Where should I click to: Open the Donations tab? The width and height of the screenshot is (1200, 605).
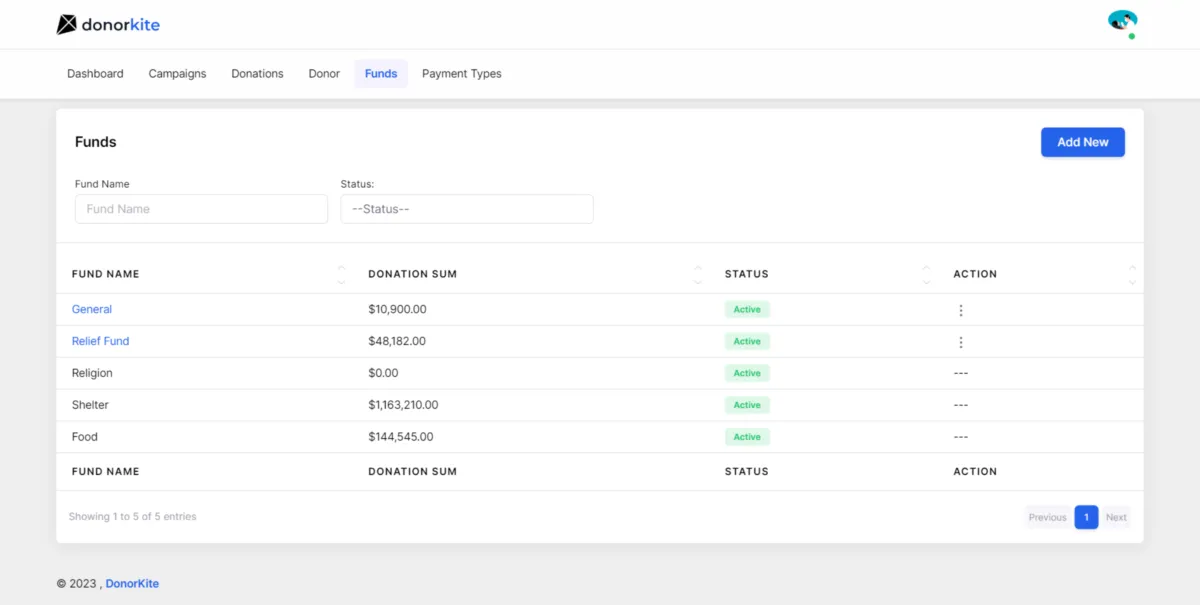[x=257, y=74]
